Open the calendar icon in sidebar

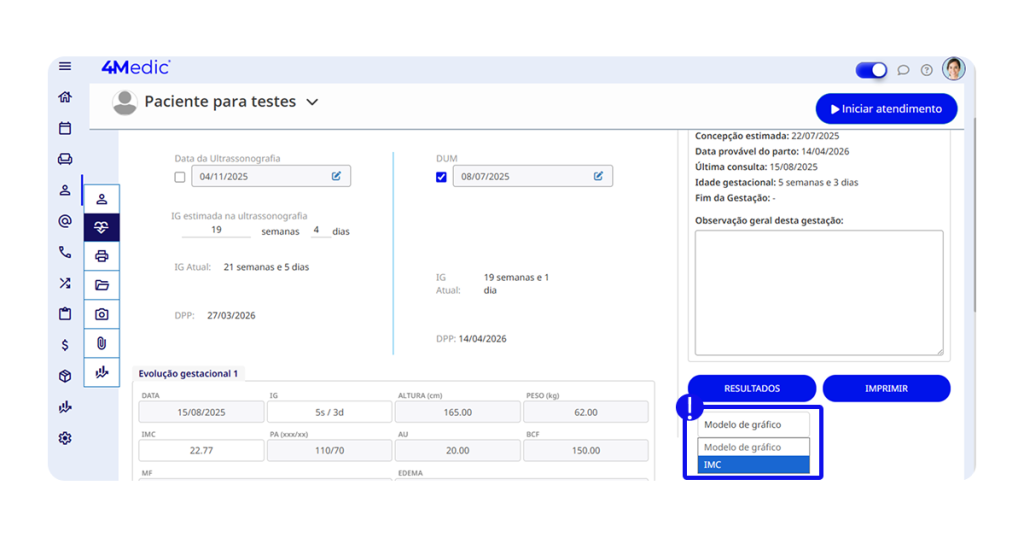[x=65, y=128]
